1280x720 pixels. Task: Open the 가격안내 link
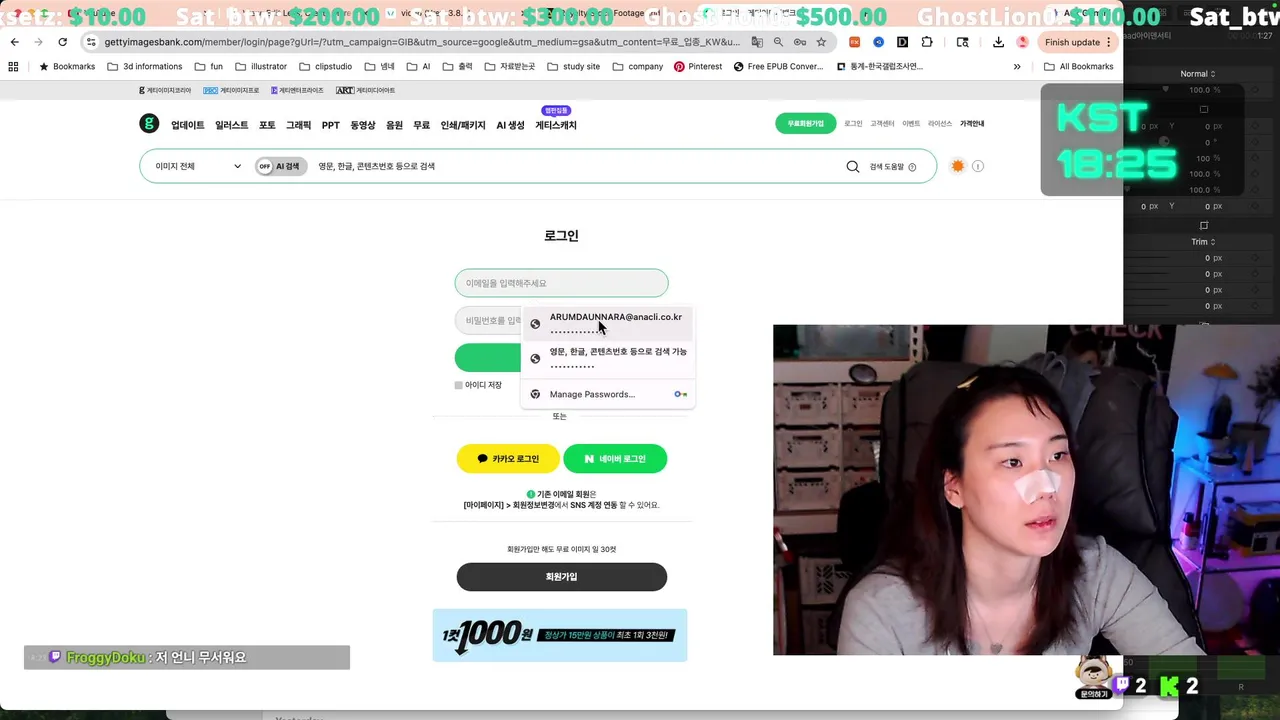(972, 124)
